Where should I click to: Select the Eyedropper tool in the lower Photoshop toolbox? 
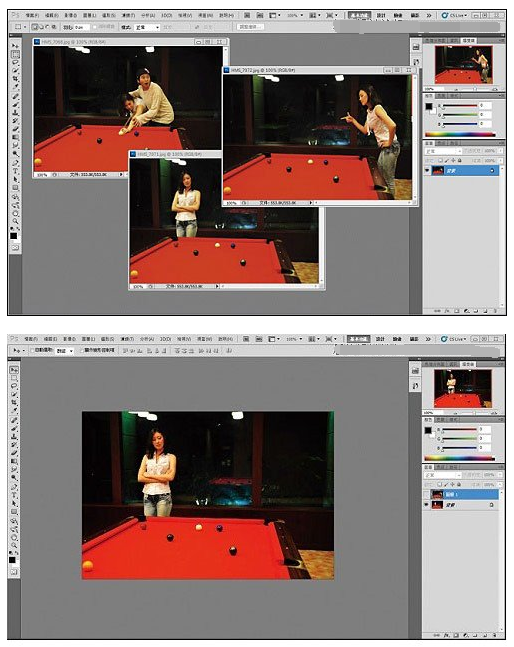(x=14, y=411)
